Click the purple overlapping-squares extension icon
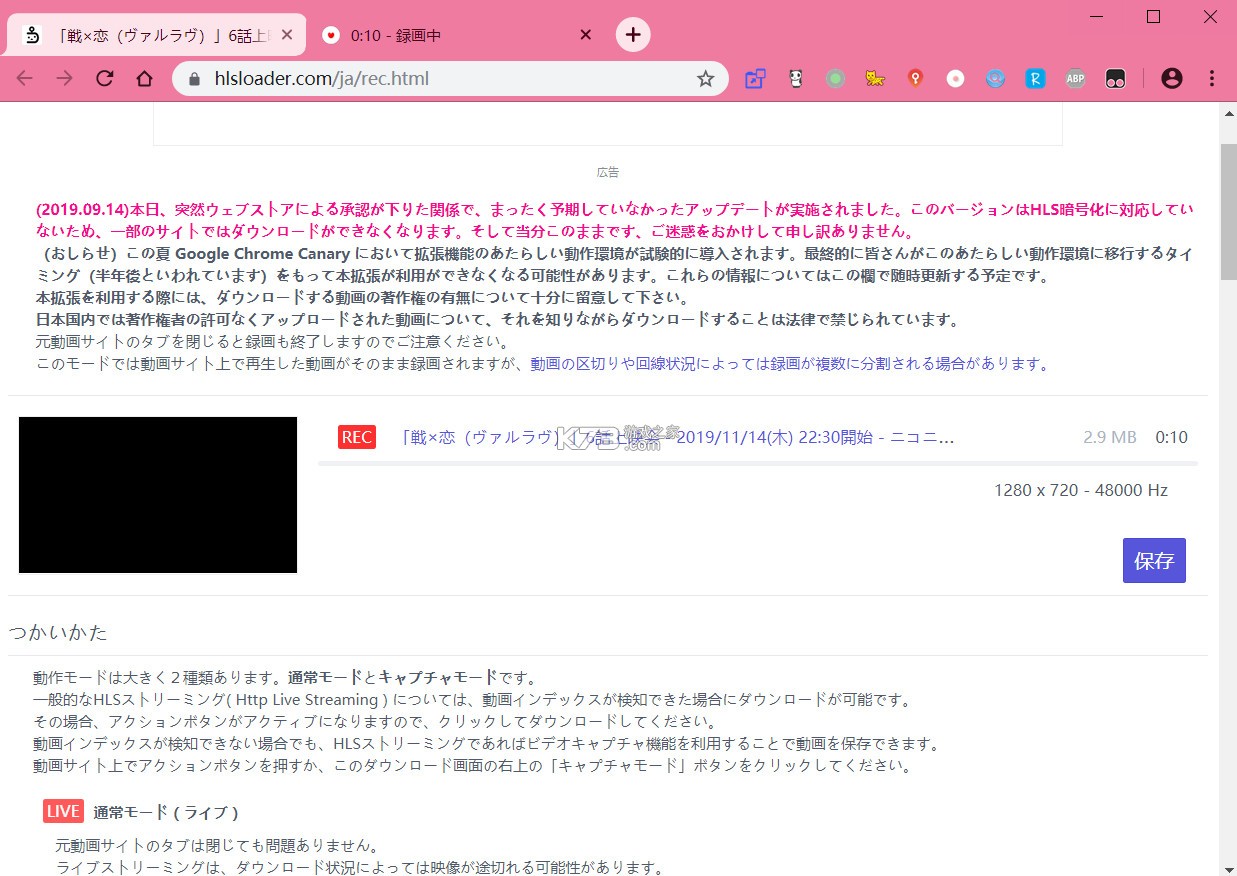The height and width of the screenshot is (876, 1237). point(755,78)
